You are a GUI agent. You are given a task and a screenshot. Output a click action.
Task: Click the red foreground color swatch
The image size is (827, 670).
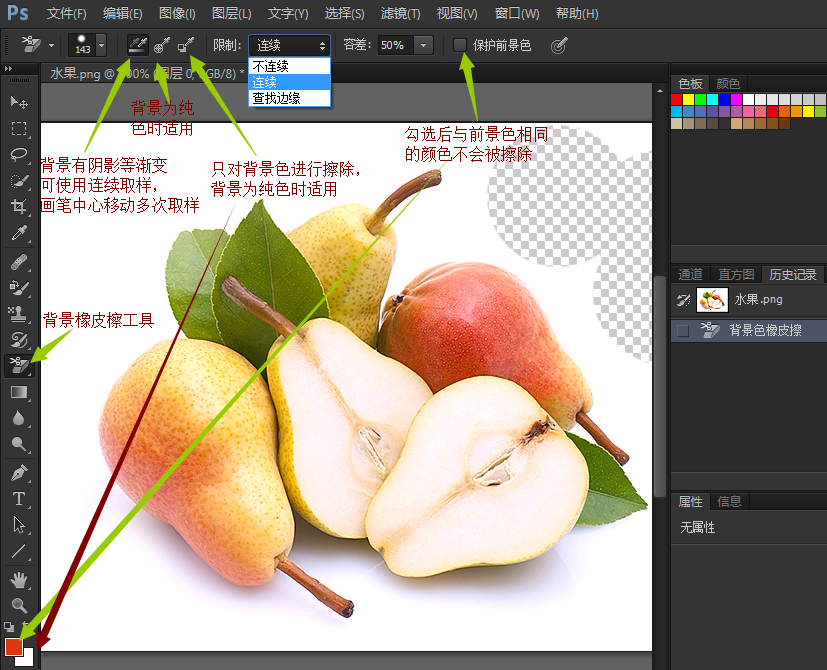[14, 646]
